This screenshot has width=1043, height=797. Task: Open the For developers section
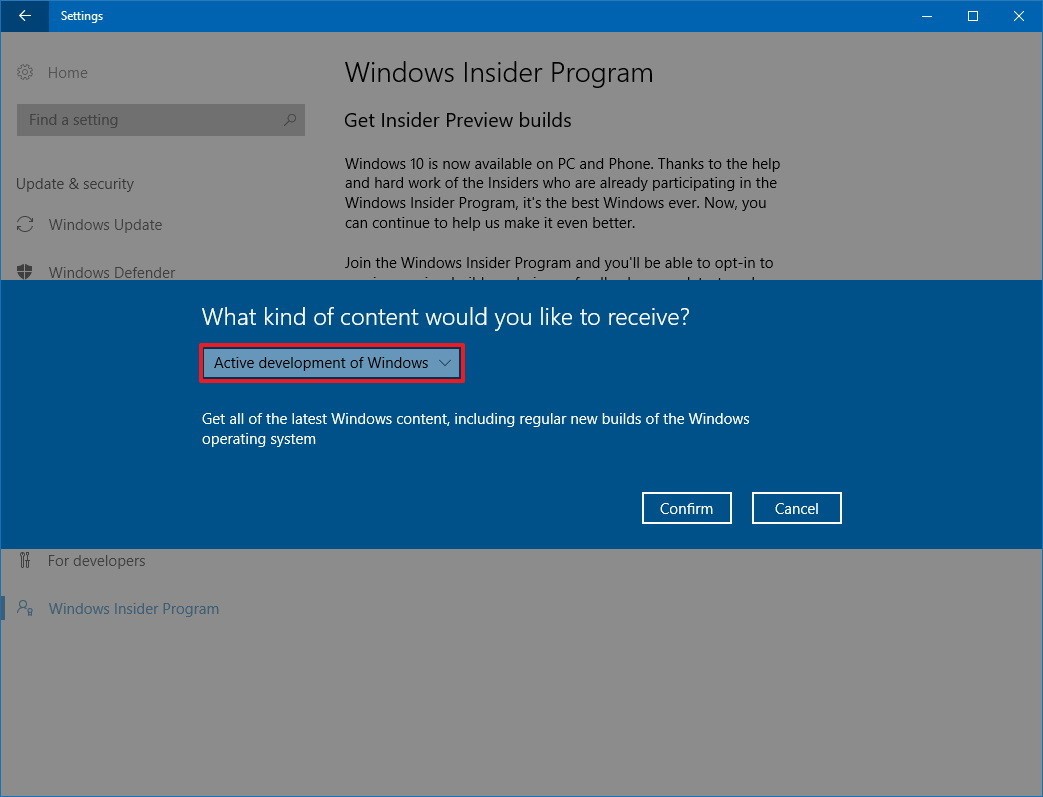point(97,561)
